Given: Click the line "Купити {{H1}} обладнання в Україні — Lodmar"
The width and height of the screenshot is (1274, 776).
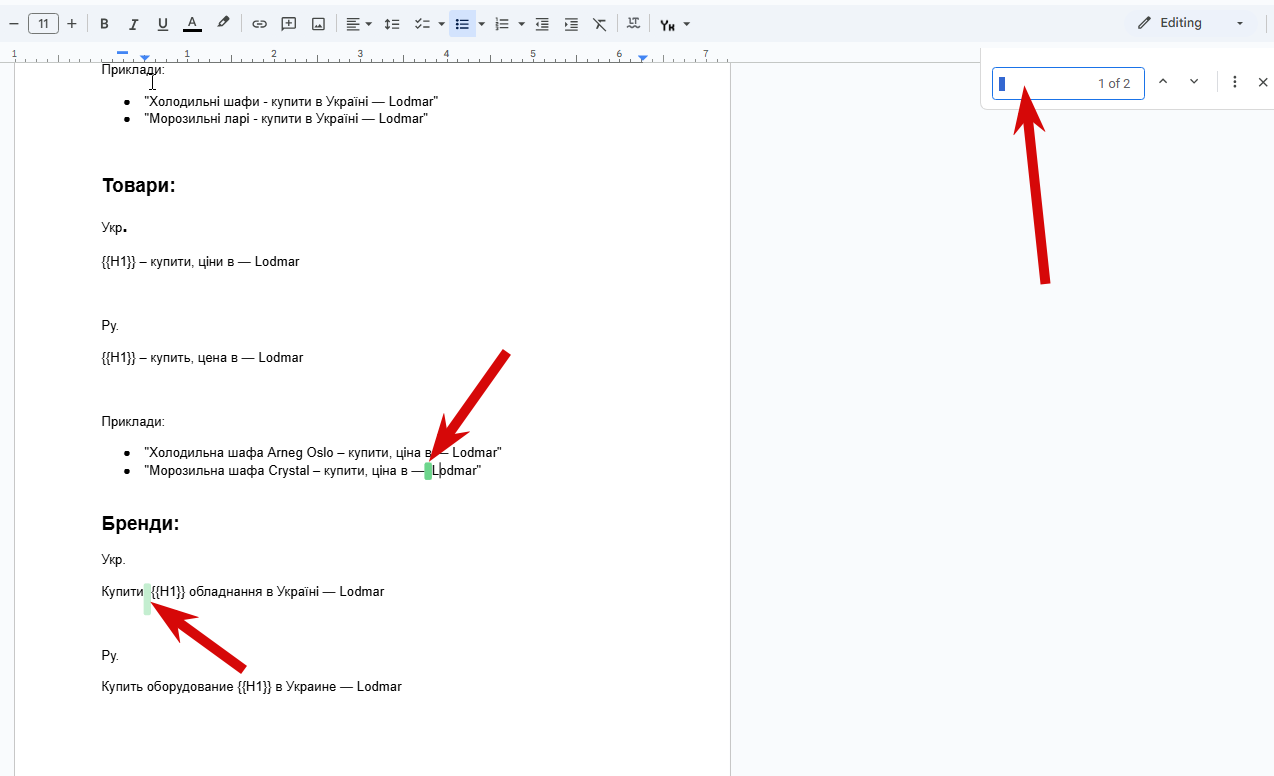Looking at the screenshot, I should click(243, 592).
